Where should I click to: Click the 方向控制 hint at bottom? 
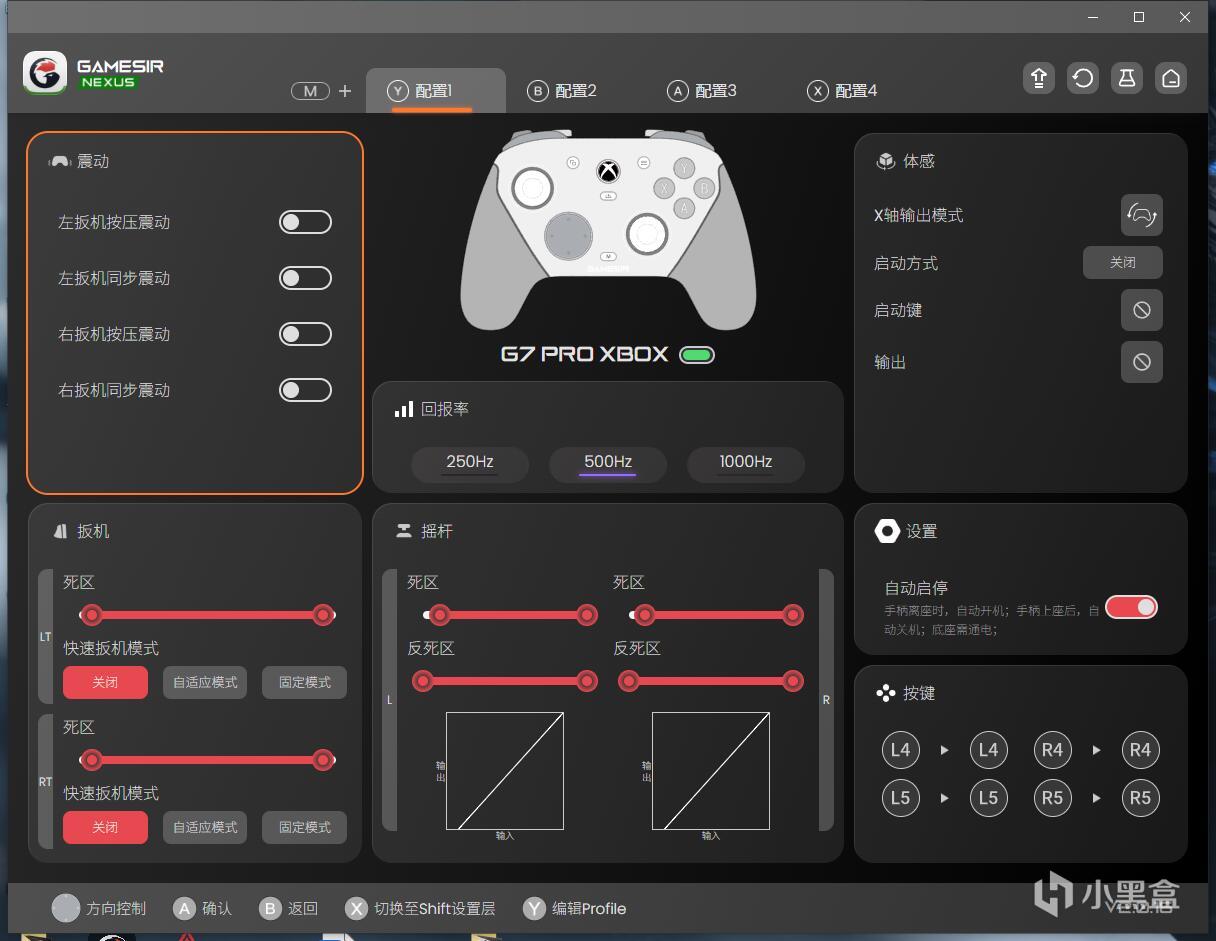pyautogui.click(x=99, y=908)
